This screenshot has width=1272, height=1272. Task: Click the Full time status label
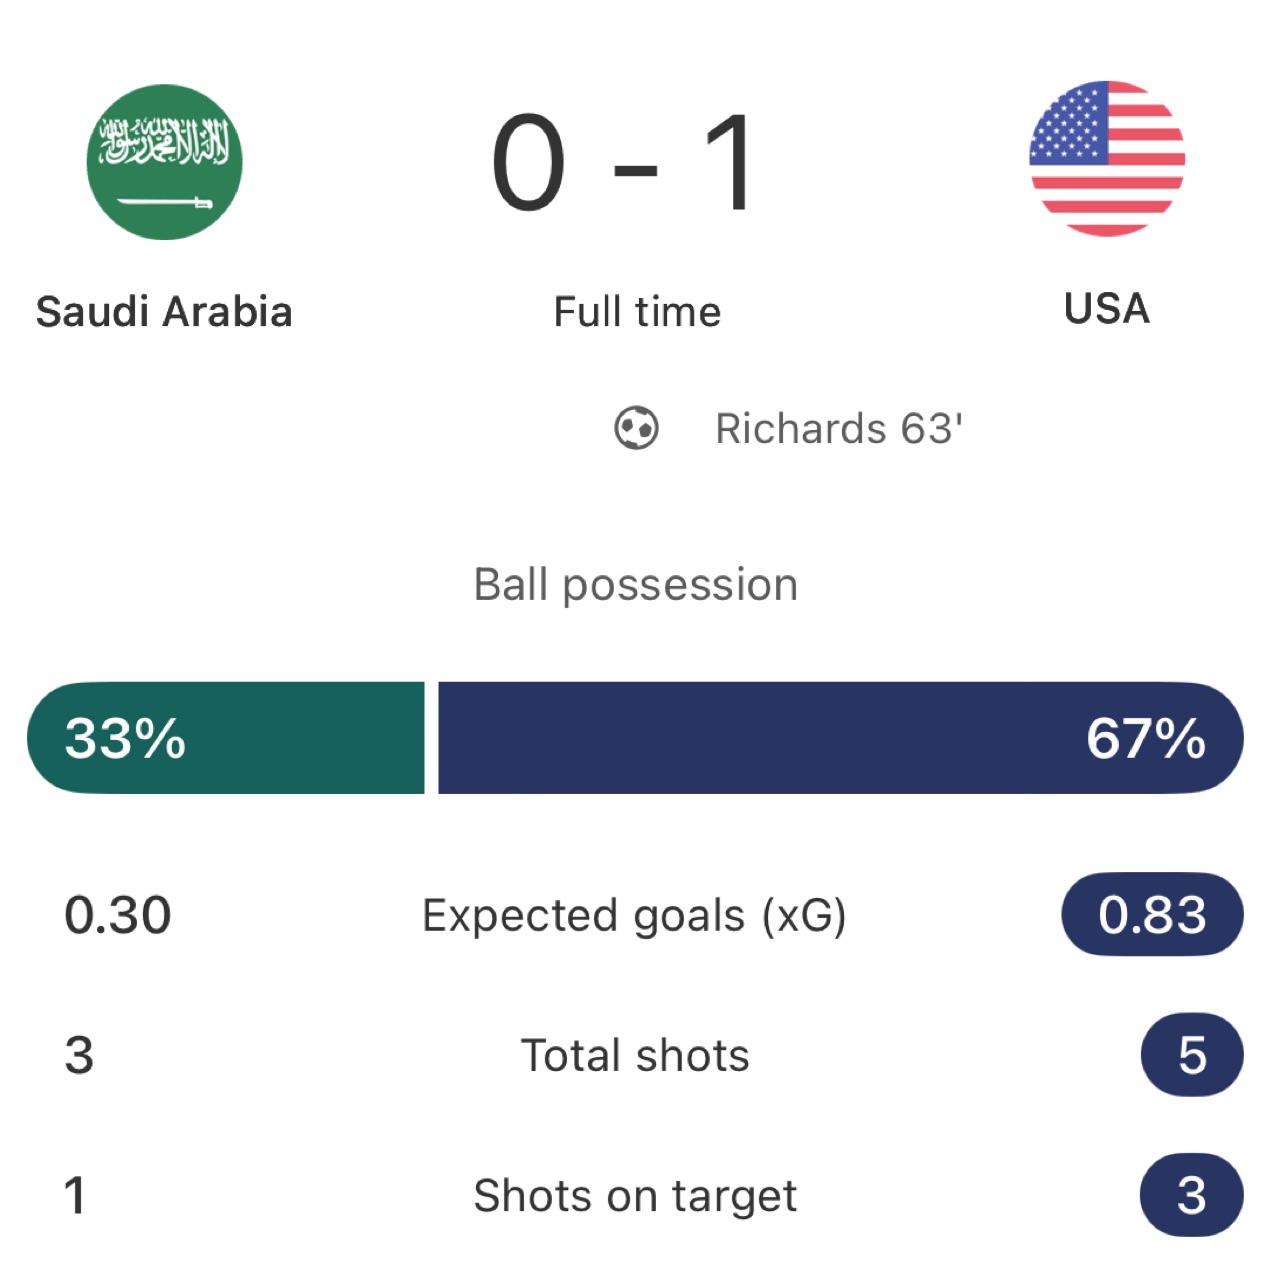pos(637,311)
